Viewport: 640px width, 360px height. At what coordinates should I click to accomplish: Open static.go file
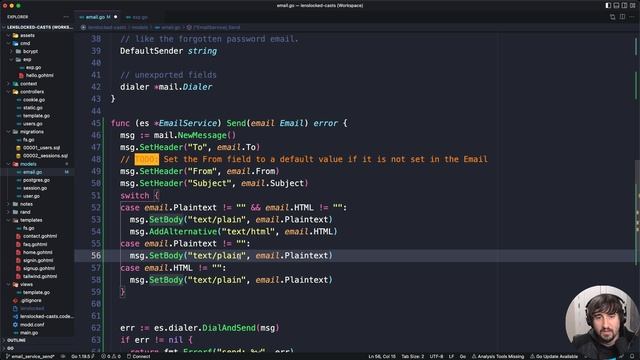[33, 108]
